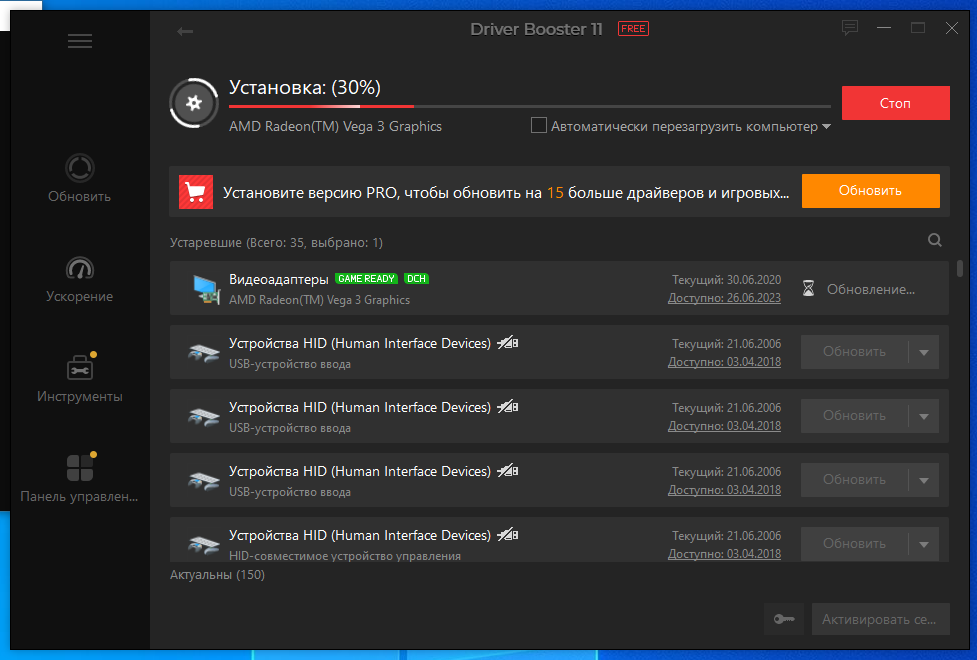Open the Ускорение sidebar section
The width and height of the screenshot is (977, 660).
79,279
